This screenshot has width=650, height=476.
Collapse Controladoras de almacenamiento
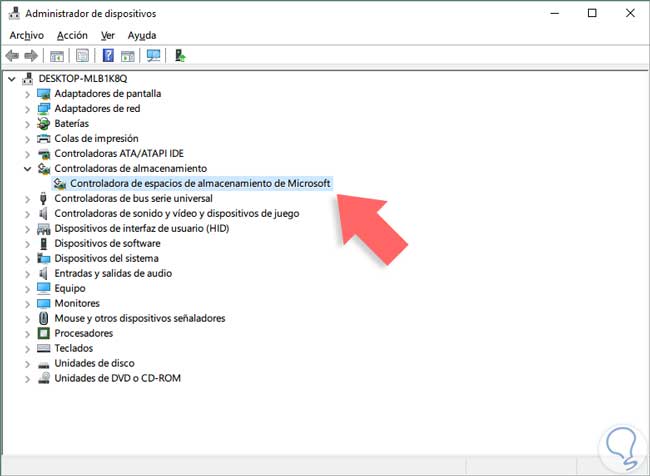click(x=27, y=169)
